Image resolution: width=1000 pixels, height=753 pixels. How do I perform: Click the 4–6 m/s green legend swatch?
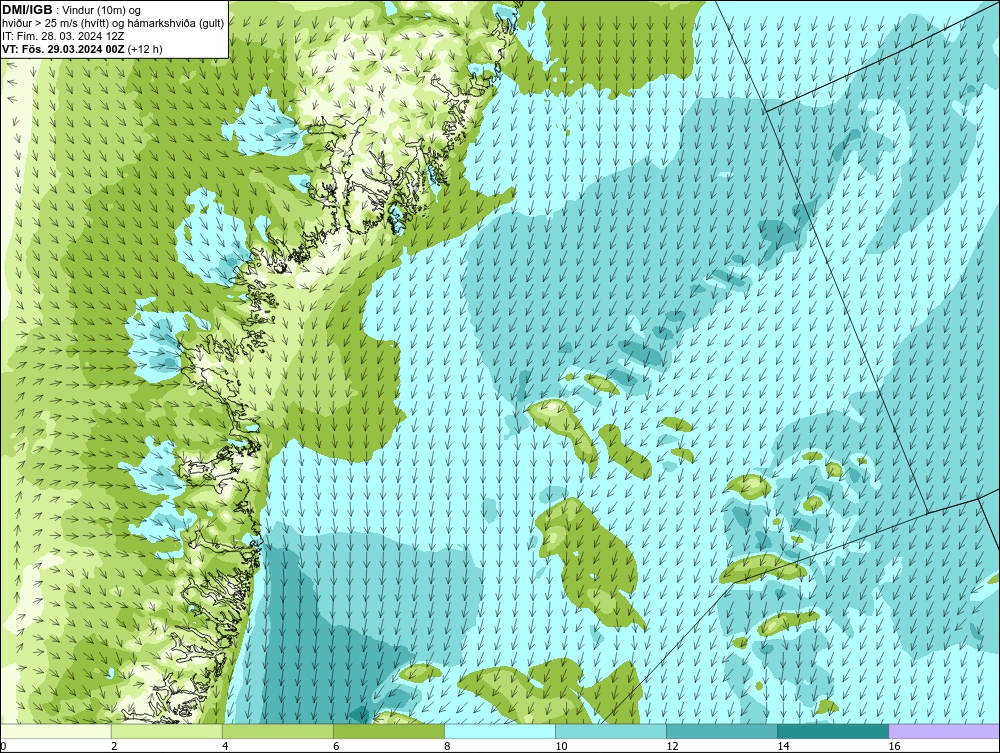(278, 731)
